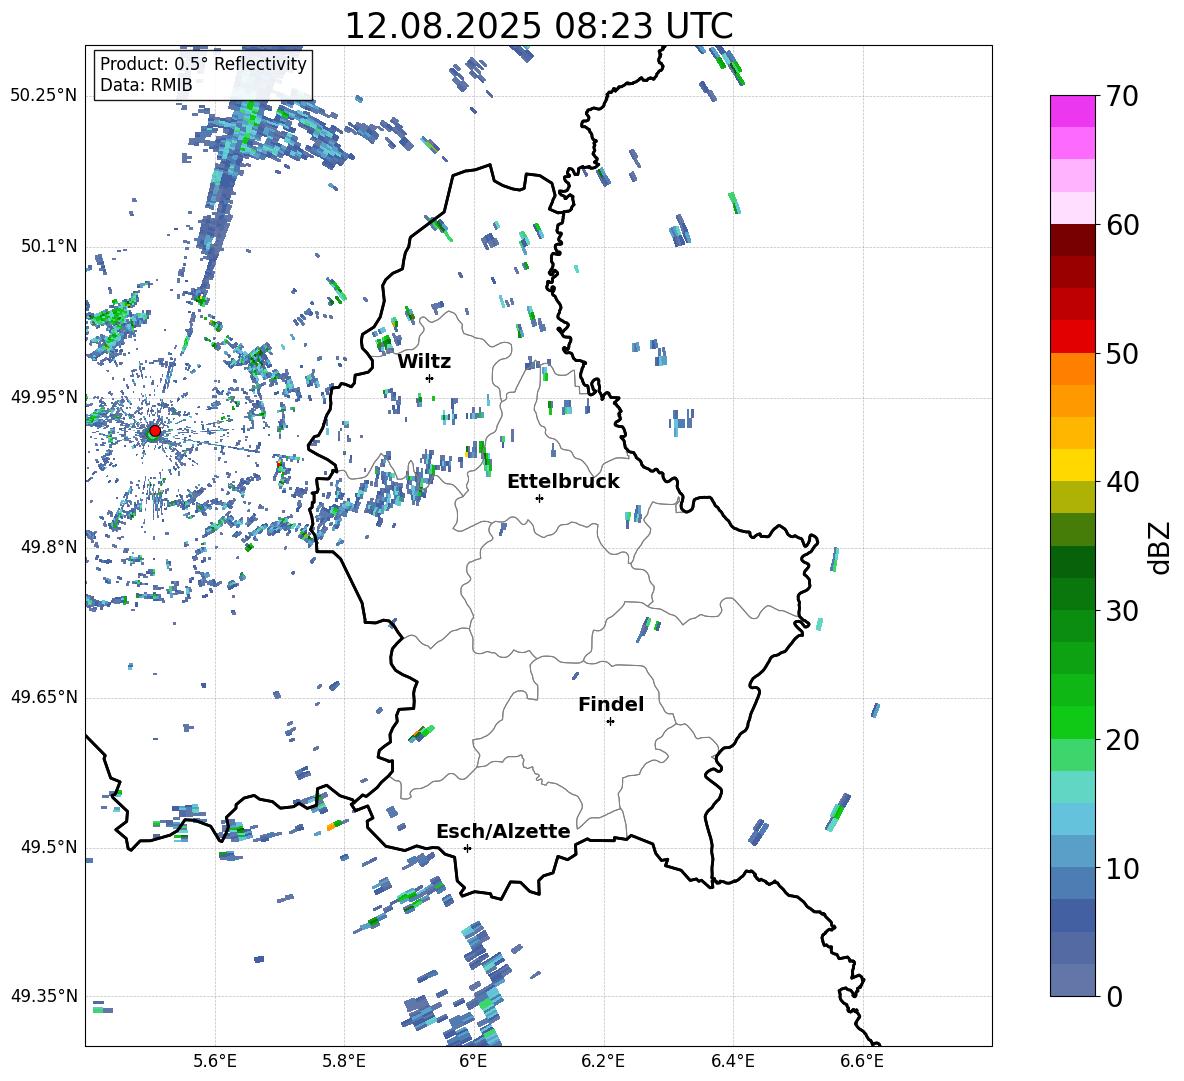Click the 49.95°N latitude label
The height and width of the screenshot is (1081, 1184).
[44, 396]
